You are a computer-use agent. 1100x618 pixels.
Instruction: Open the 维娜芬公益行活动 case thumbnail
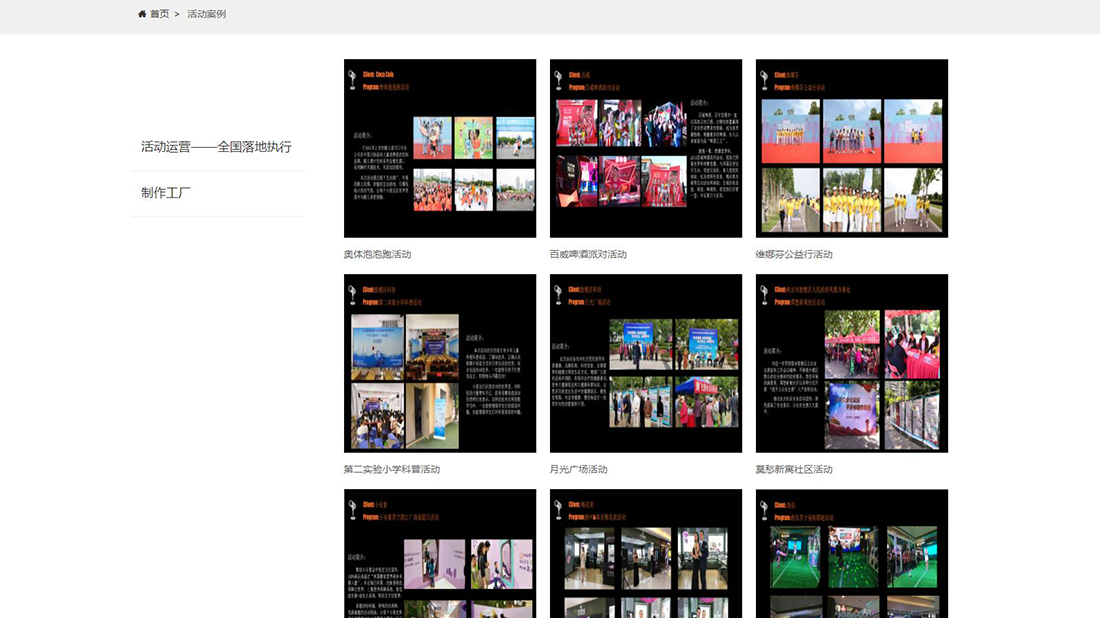[x=852, y=148]
